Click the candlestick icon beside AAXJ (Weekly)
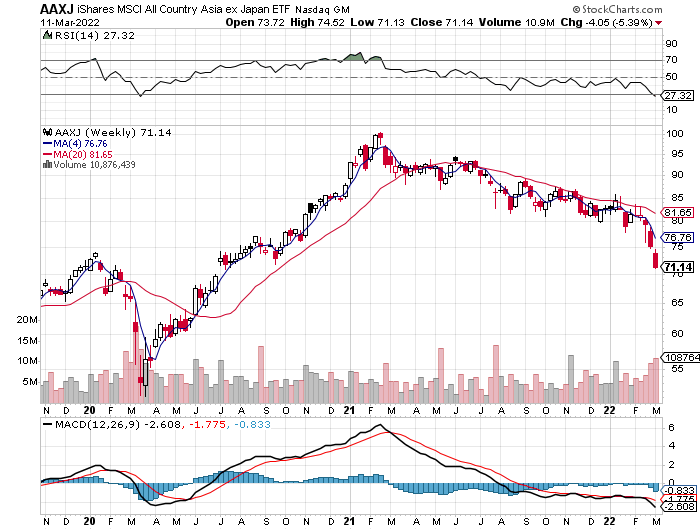 47,132
